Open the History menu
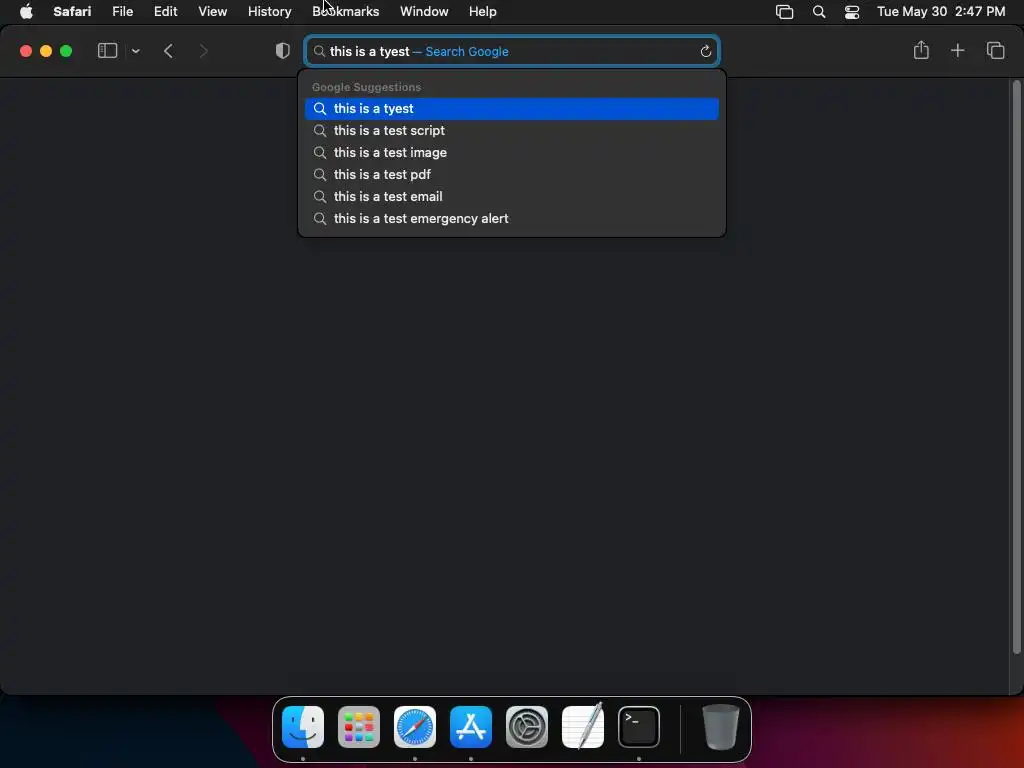 [269, 11]
